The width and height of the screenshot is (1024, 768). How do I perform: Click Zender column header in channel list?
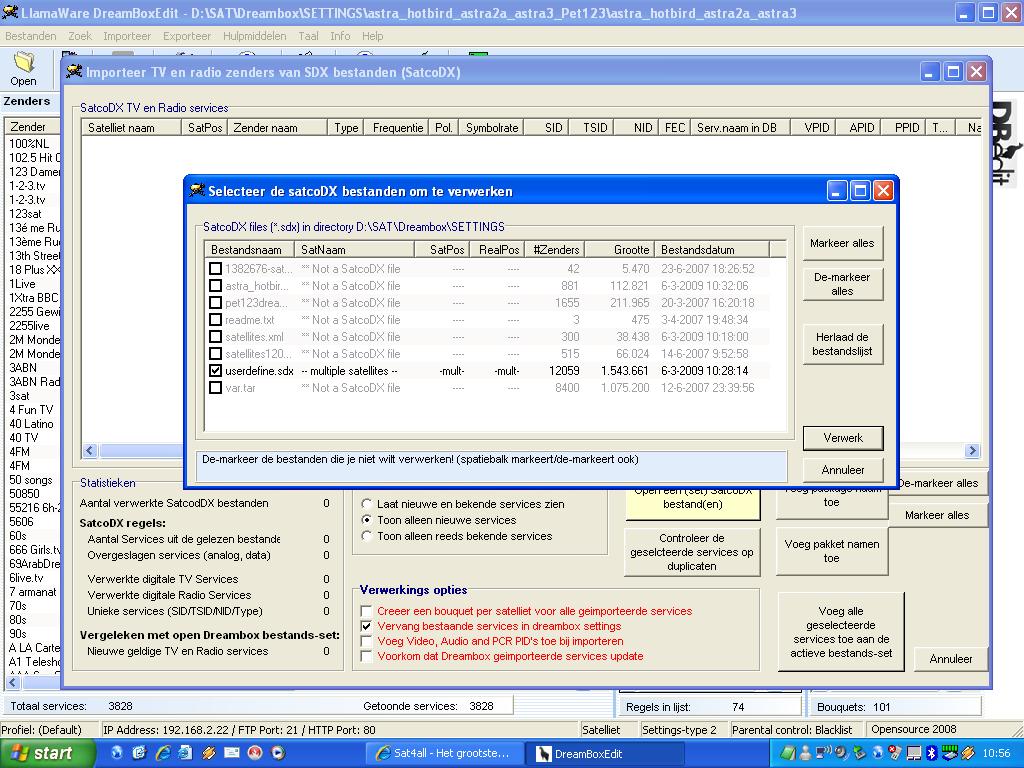pyautogui.click(x=32, y=127)
